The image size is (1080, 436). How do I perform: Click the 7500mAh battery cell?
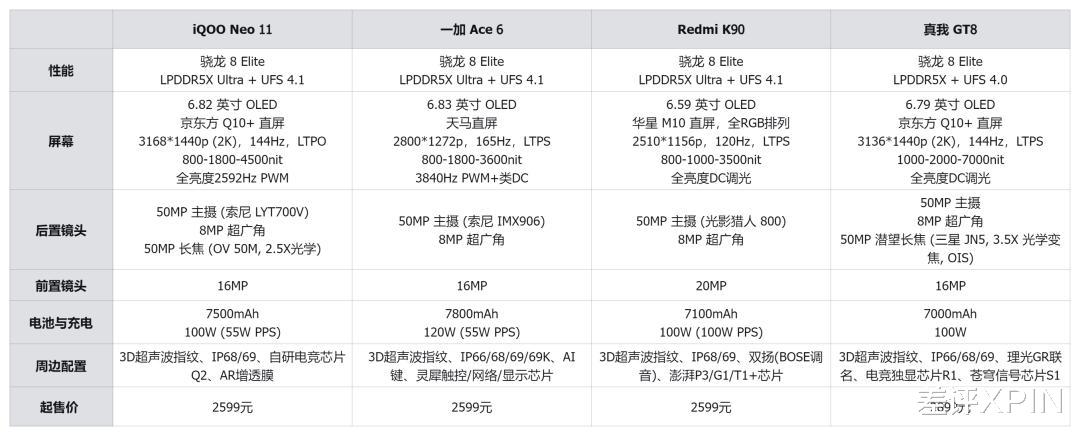[x=231, y=322]
